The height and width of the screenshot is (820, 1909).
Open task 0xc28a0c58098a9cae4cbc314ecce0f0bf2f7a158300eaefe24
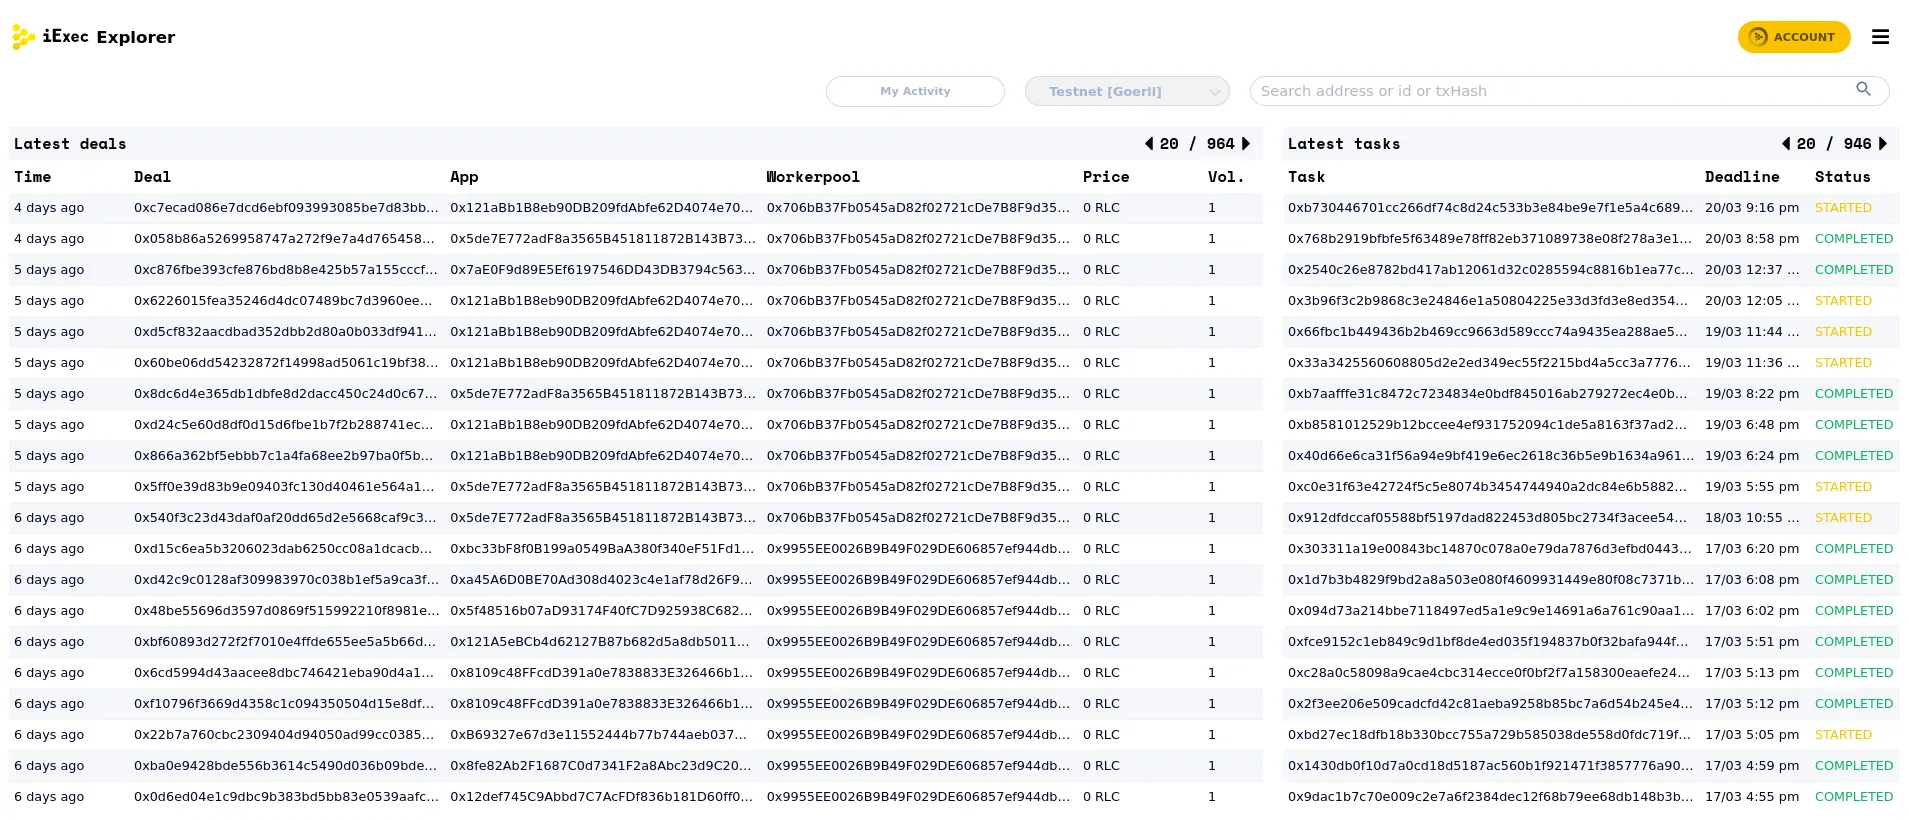click(1490, 673)
